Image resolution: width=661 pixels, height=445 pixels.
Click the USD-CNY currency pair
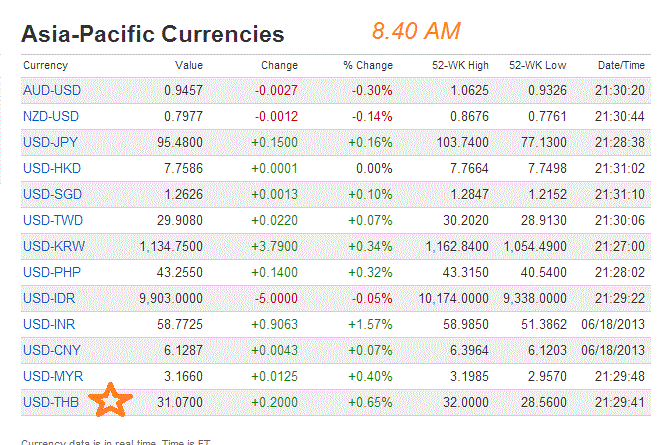click(50, 350)
